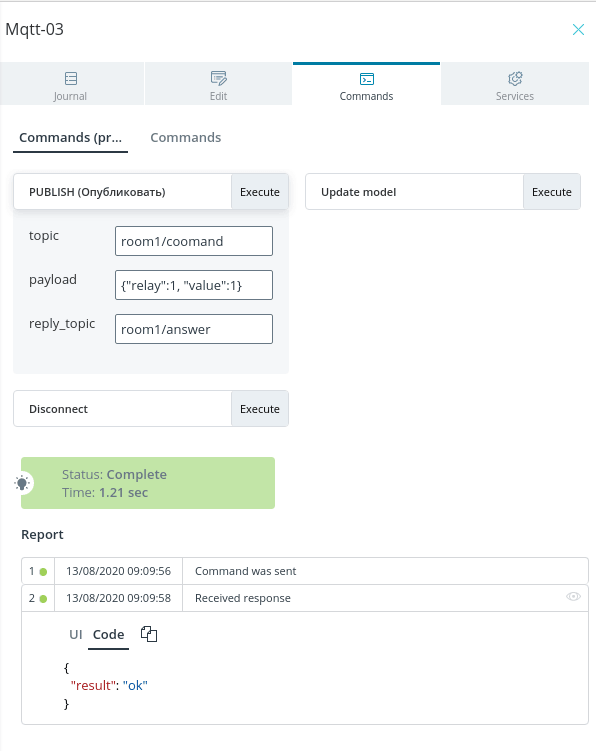Open the second Commands sub-tab
The height and width of the screenshot is (751, 596).
click(186, 137)
